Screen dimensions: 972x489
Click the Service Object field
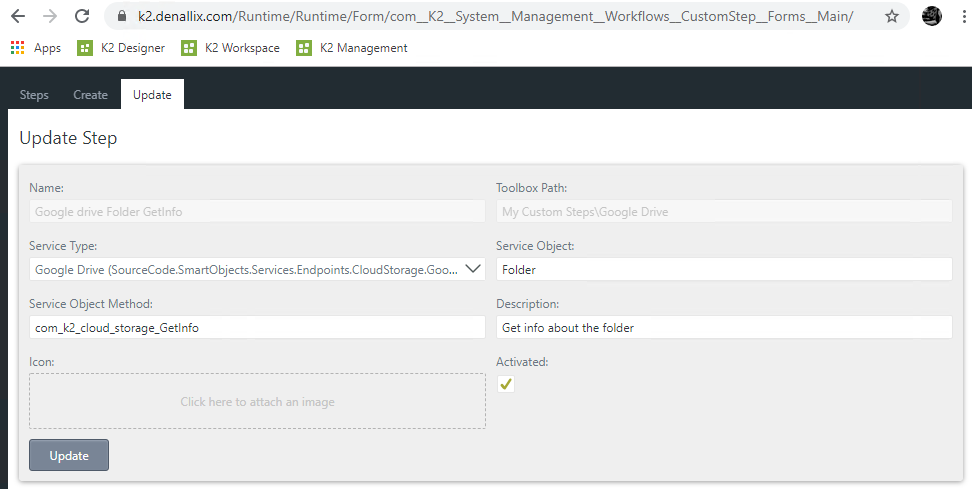(x=724, y=269)
